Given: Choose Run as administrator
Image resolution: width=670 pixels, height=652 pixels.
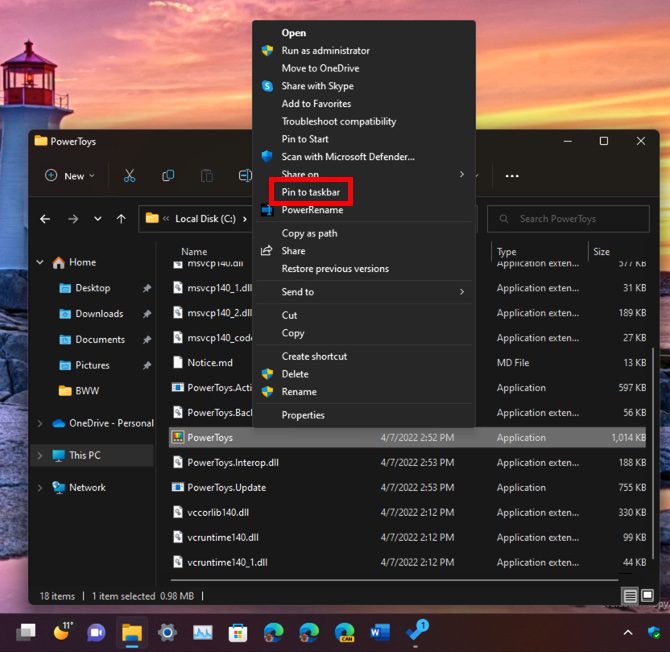Looking at the screenshot, I should (325, 50).
